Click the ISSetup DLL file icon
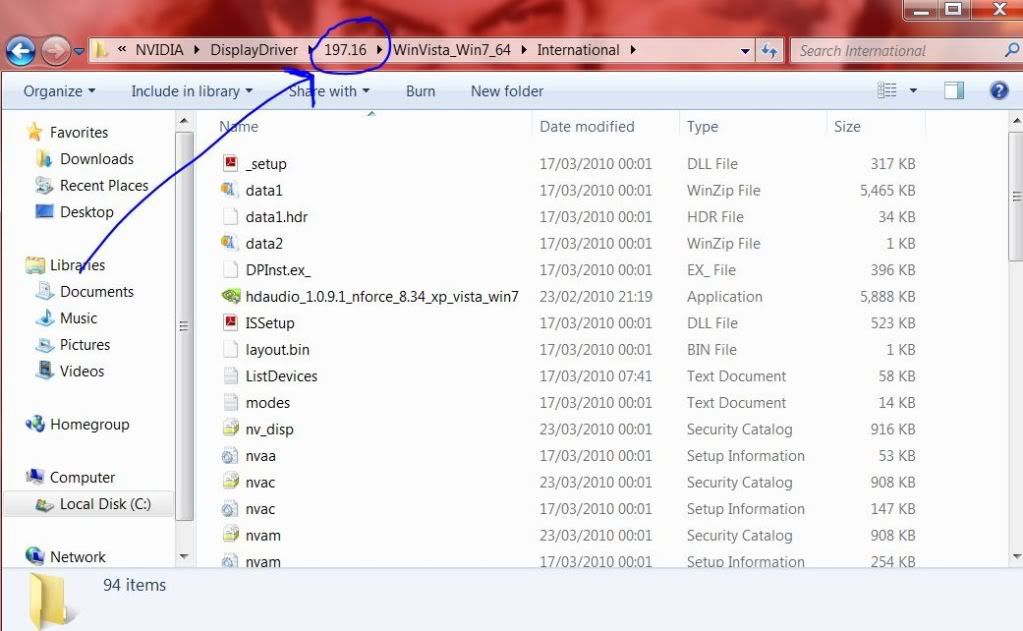This screenshot has width=1023, height=631. 230,322
